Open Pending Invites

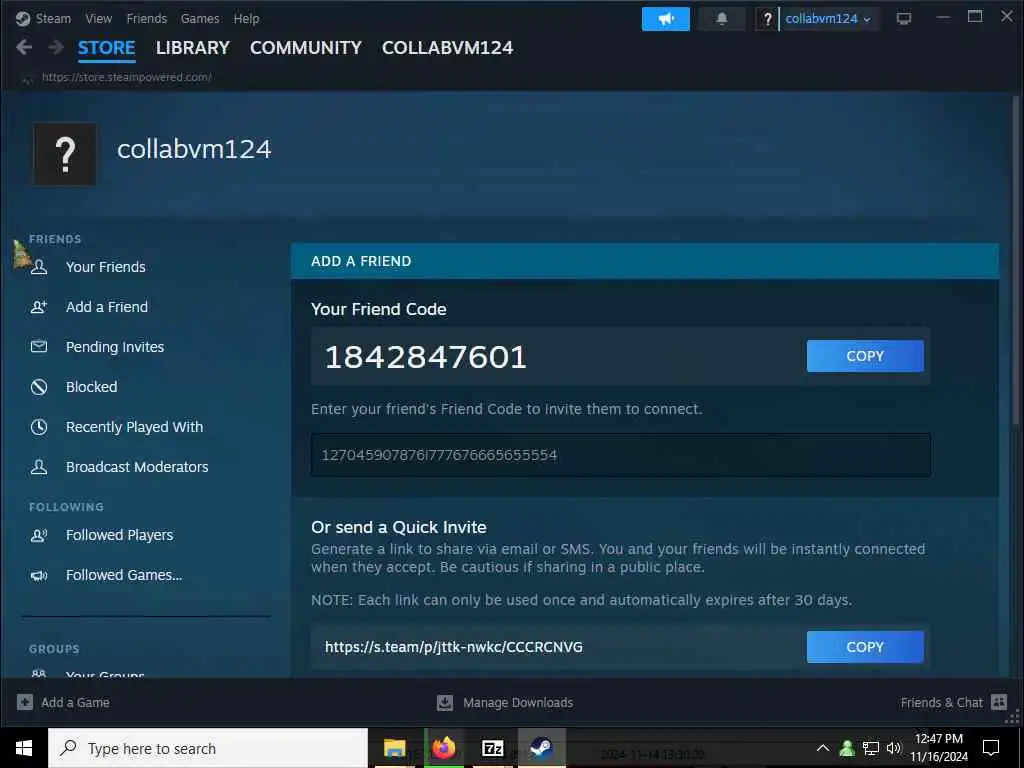pyautogui.click(x=115, y=347)
